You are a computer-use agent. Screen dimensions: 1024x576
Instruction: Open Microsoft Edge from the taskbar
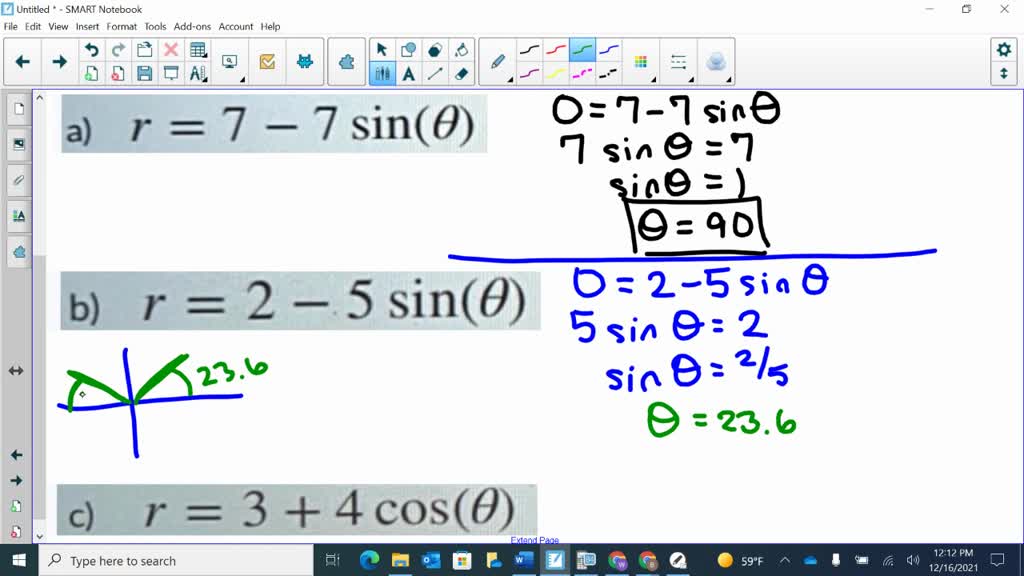[x=369, y=560]
